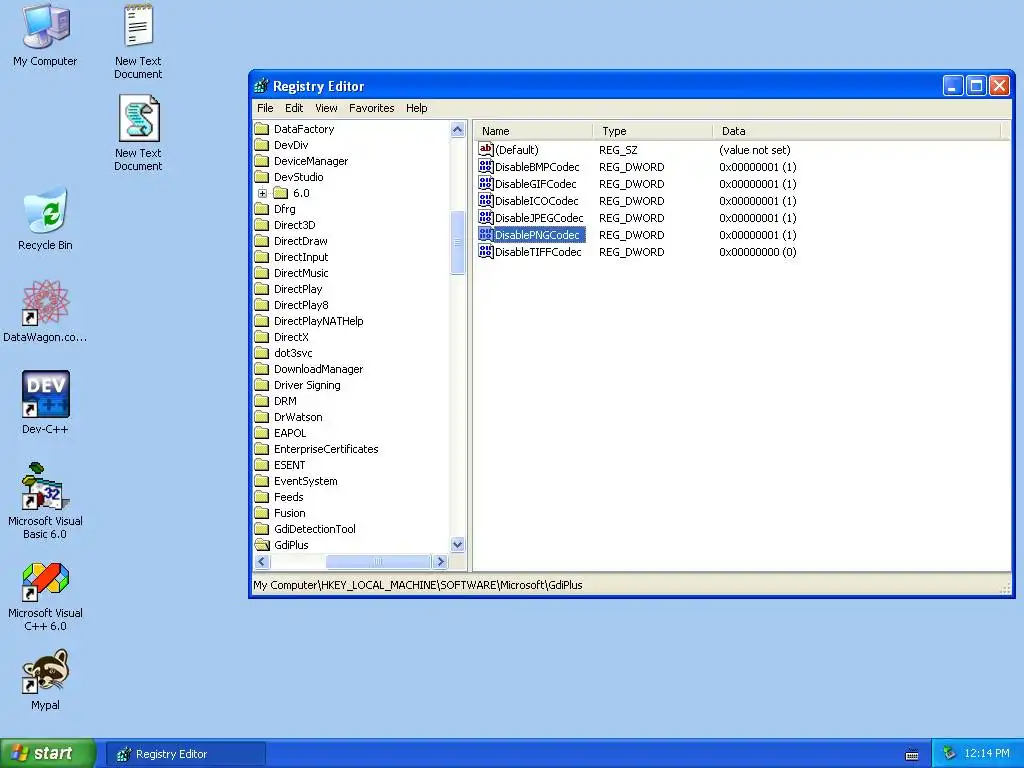Click the tree horizontal scroll right arrow
The height and width of the screenshot is (768, 1024).
coord(440,561)
